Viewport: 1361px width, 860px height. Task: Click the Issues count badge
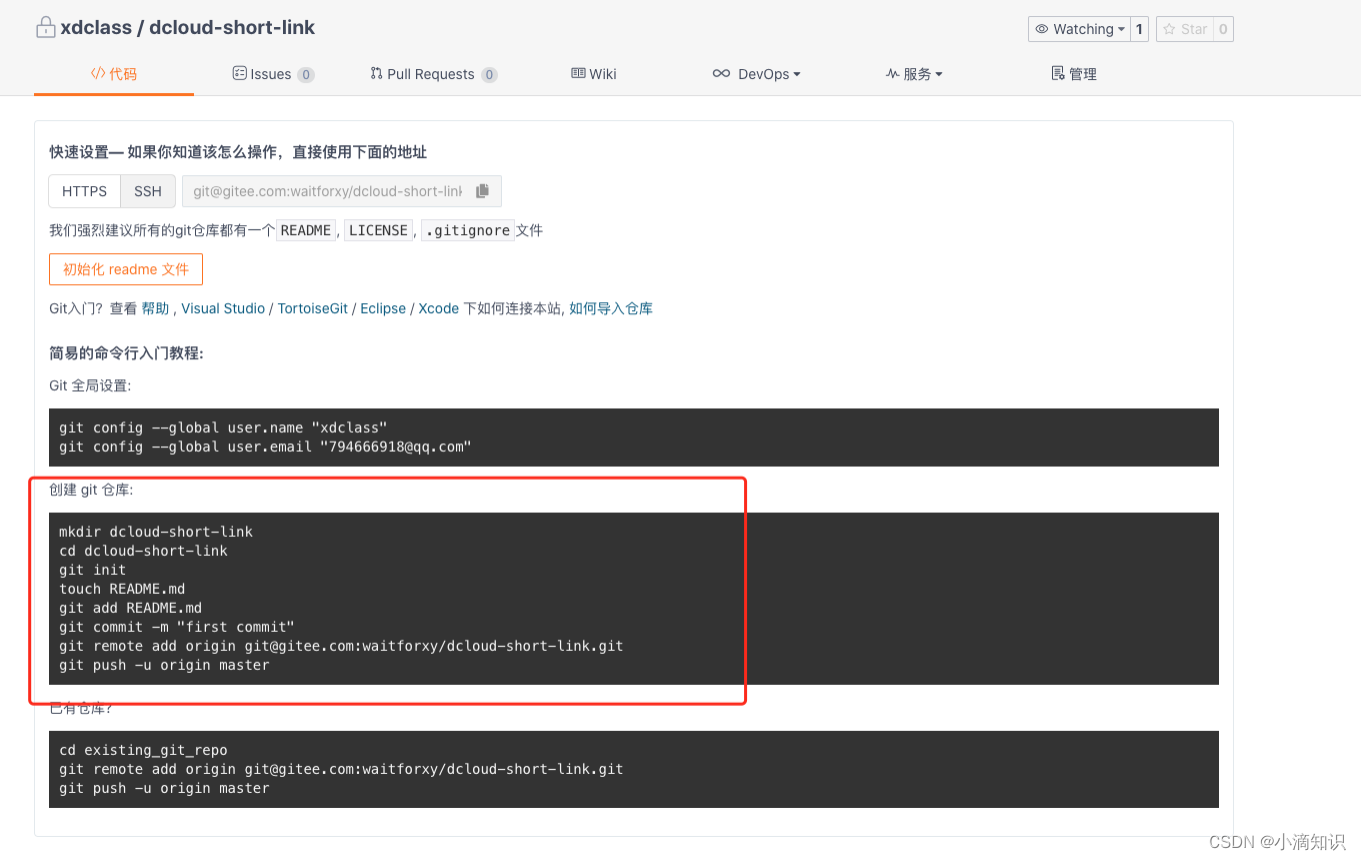pyautogui.click(x=306, y=75)
